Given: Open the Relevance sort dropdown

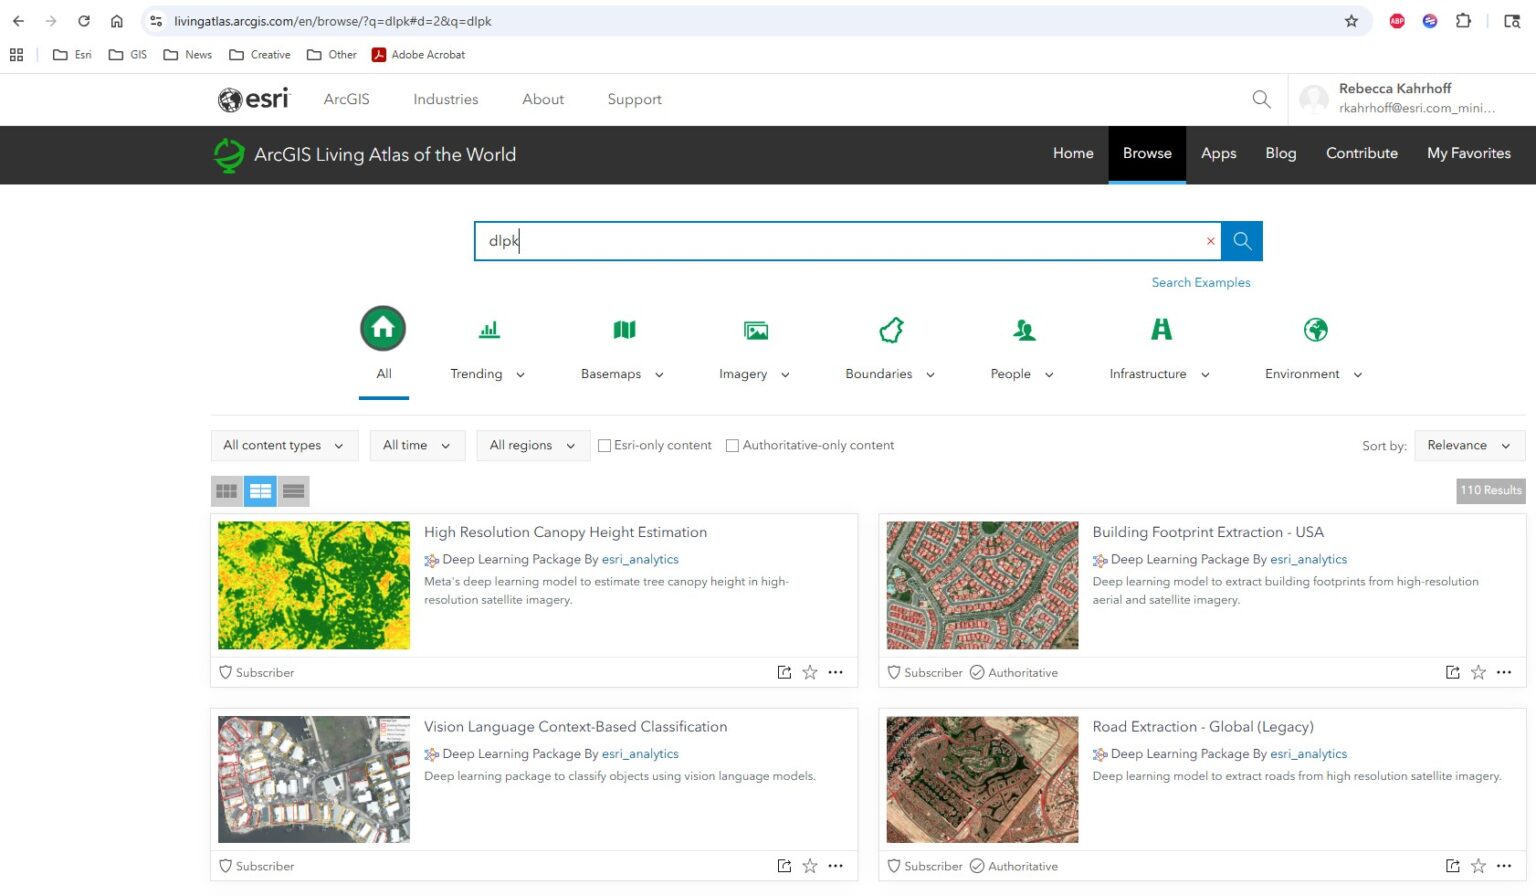Looking at the screenshot, I should [x=1467, y=446].
